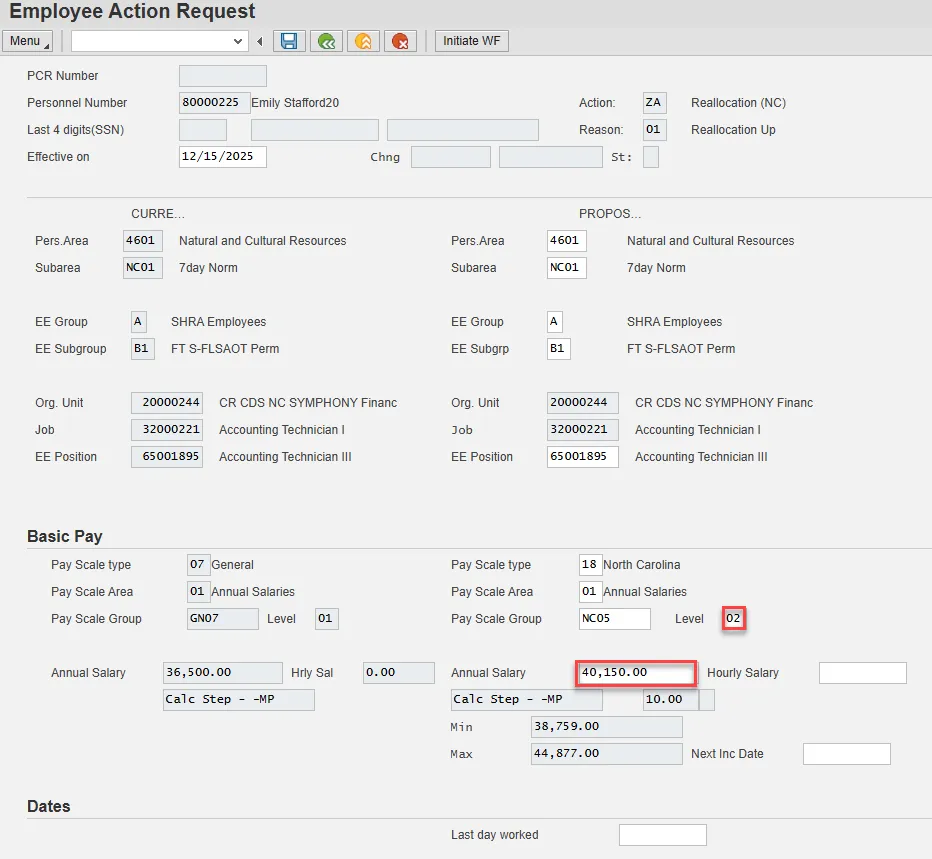
Task: Click the Save disk icon
Action: (x=289, y=41)
